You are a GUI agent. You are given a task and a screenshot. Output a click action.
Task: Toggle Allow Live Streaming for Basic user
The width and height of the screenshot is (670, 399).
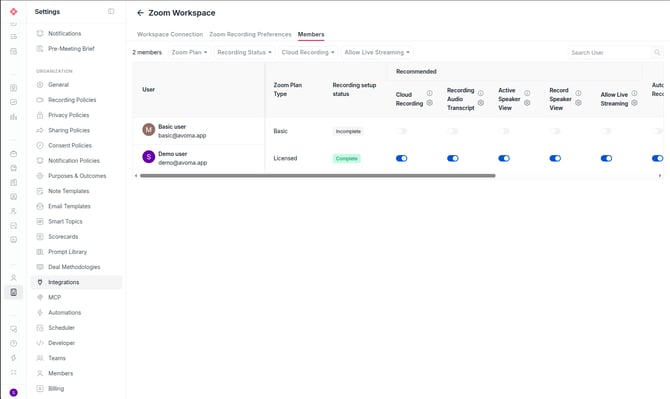tap(606, 131)
